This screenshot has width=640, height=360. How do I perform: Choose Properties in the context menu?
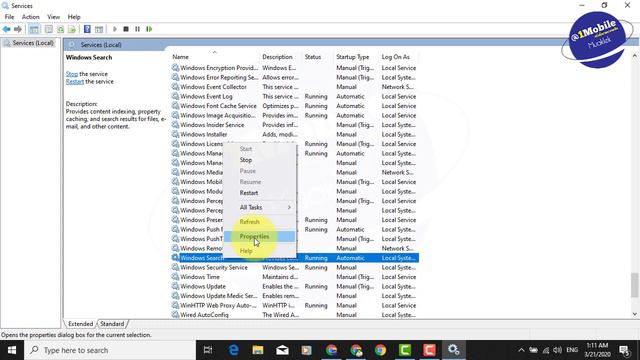coord(260,236)
